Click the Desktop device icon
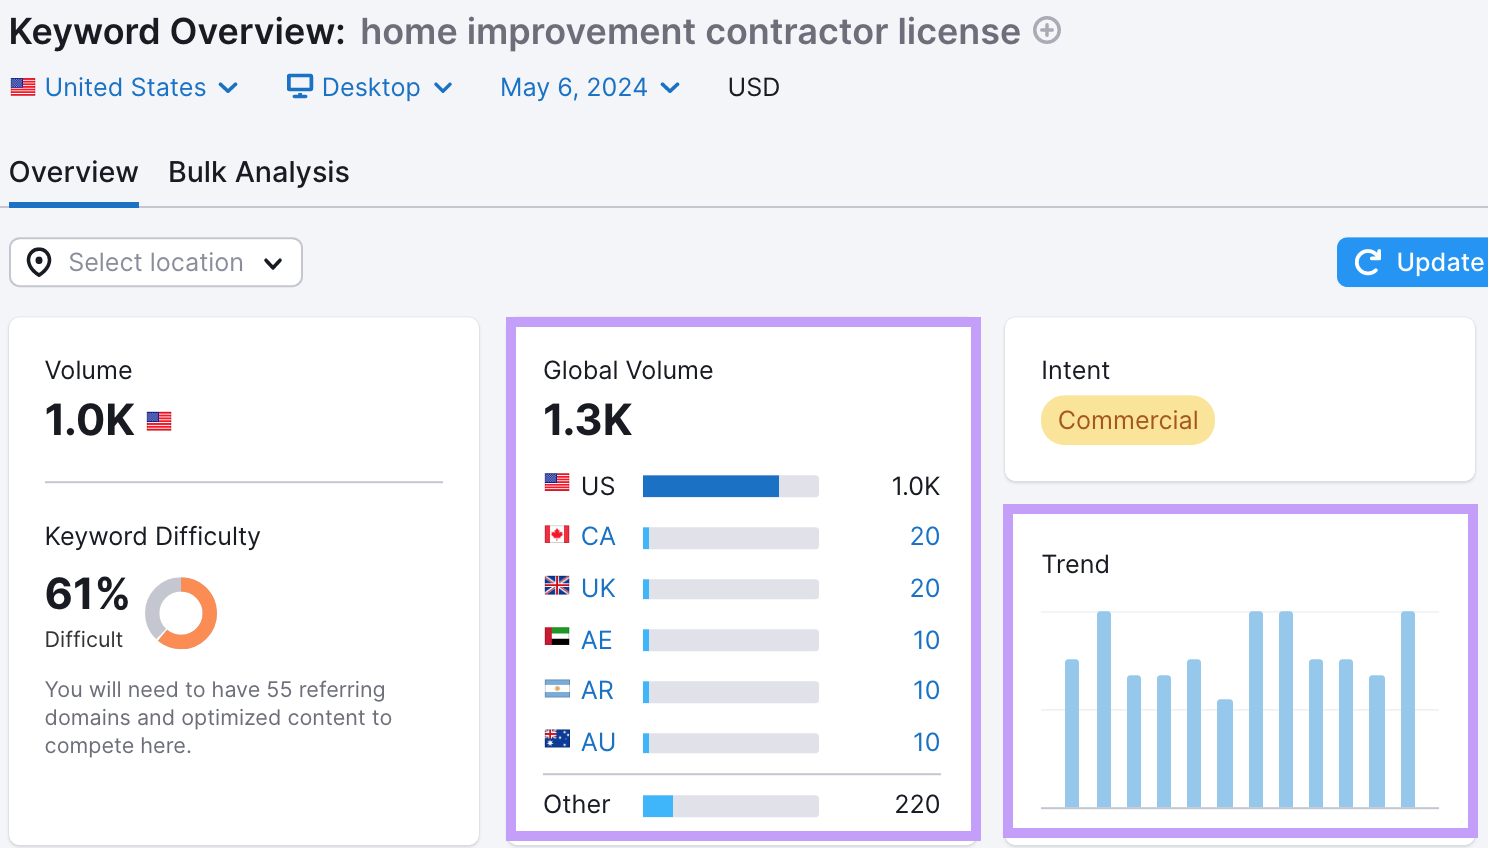 (298, 87)
